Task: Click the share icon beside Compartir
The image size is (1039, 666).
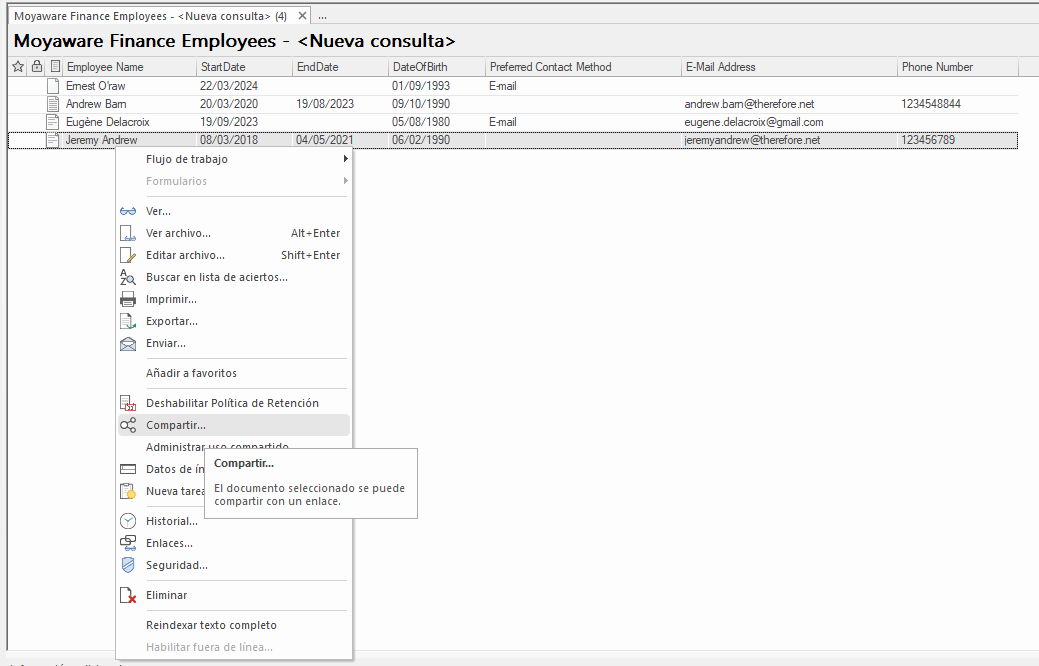Action: 128,425
